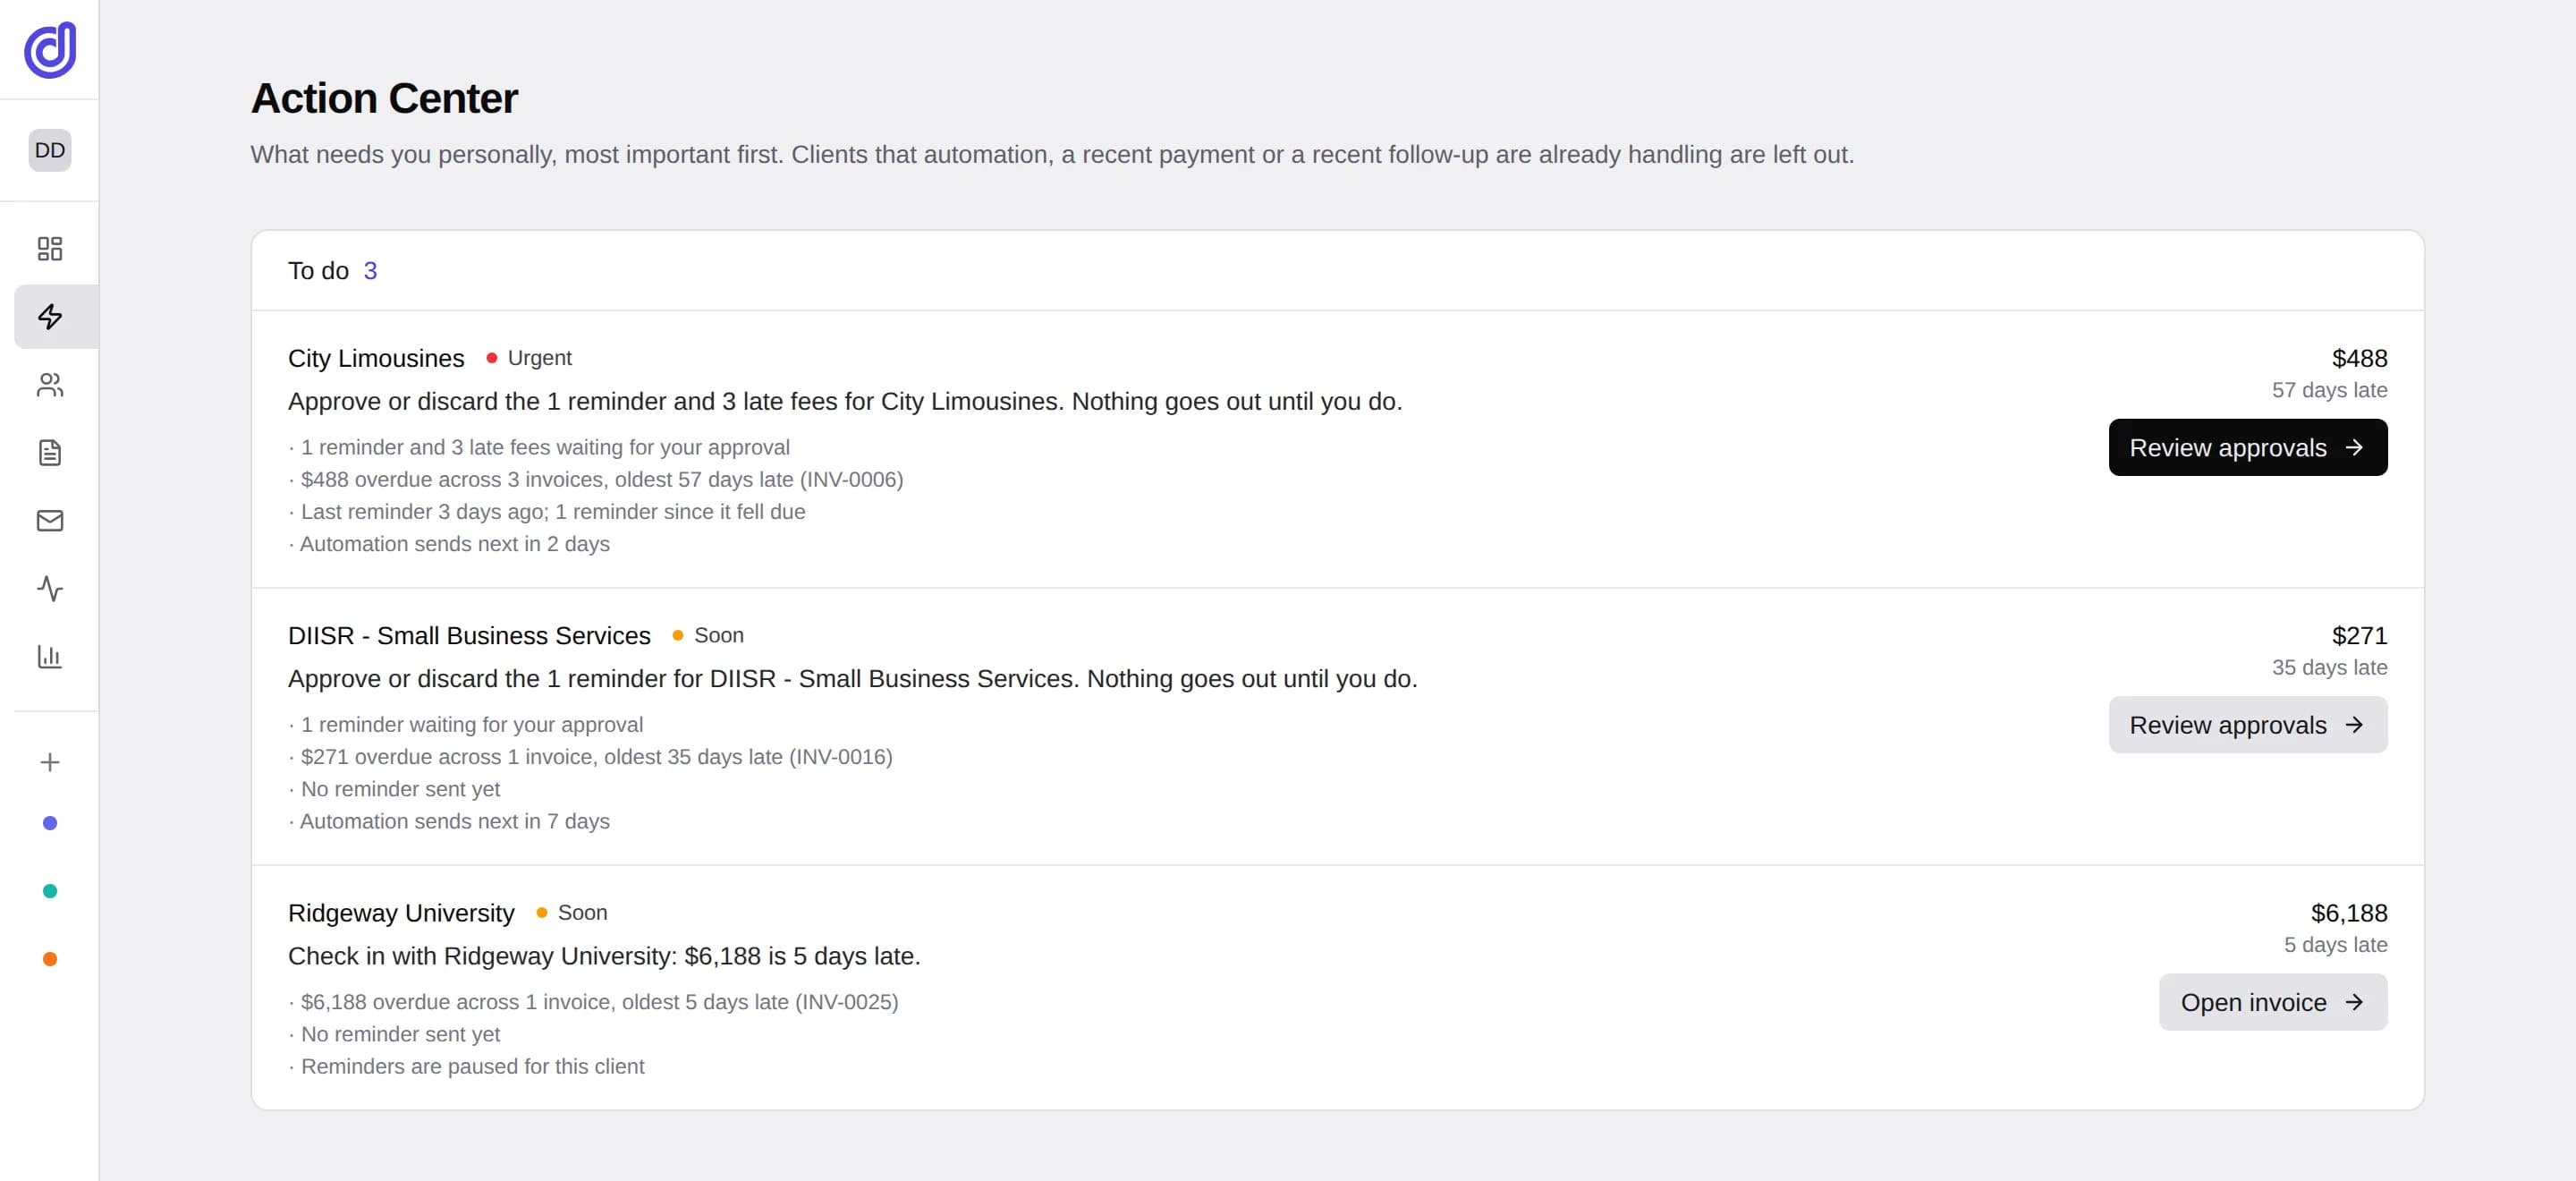Click the Ridgeway University client name
The height and width of the screenshot is (1181, 2576).
click(401, 913)
